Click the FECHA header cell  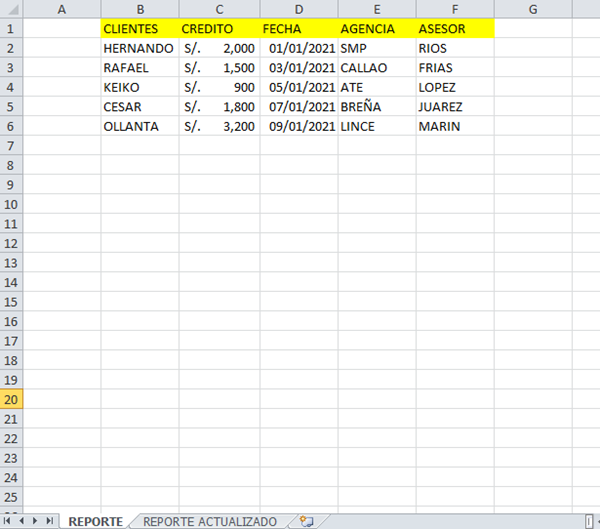tap(299, 28)
